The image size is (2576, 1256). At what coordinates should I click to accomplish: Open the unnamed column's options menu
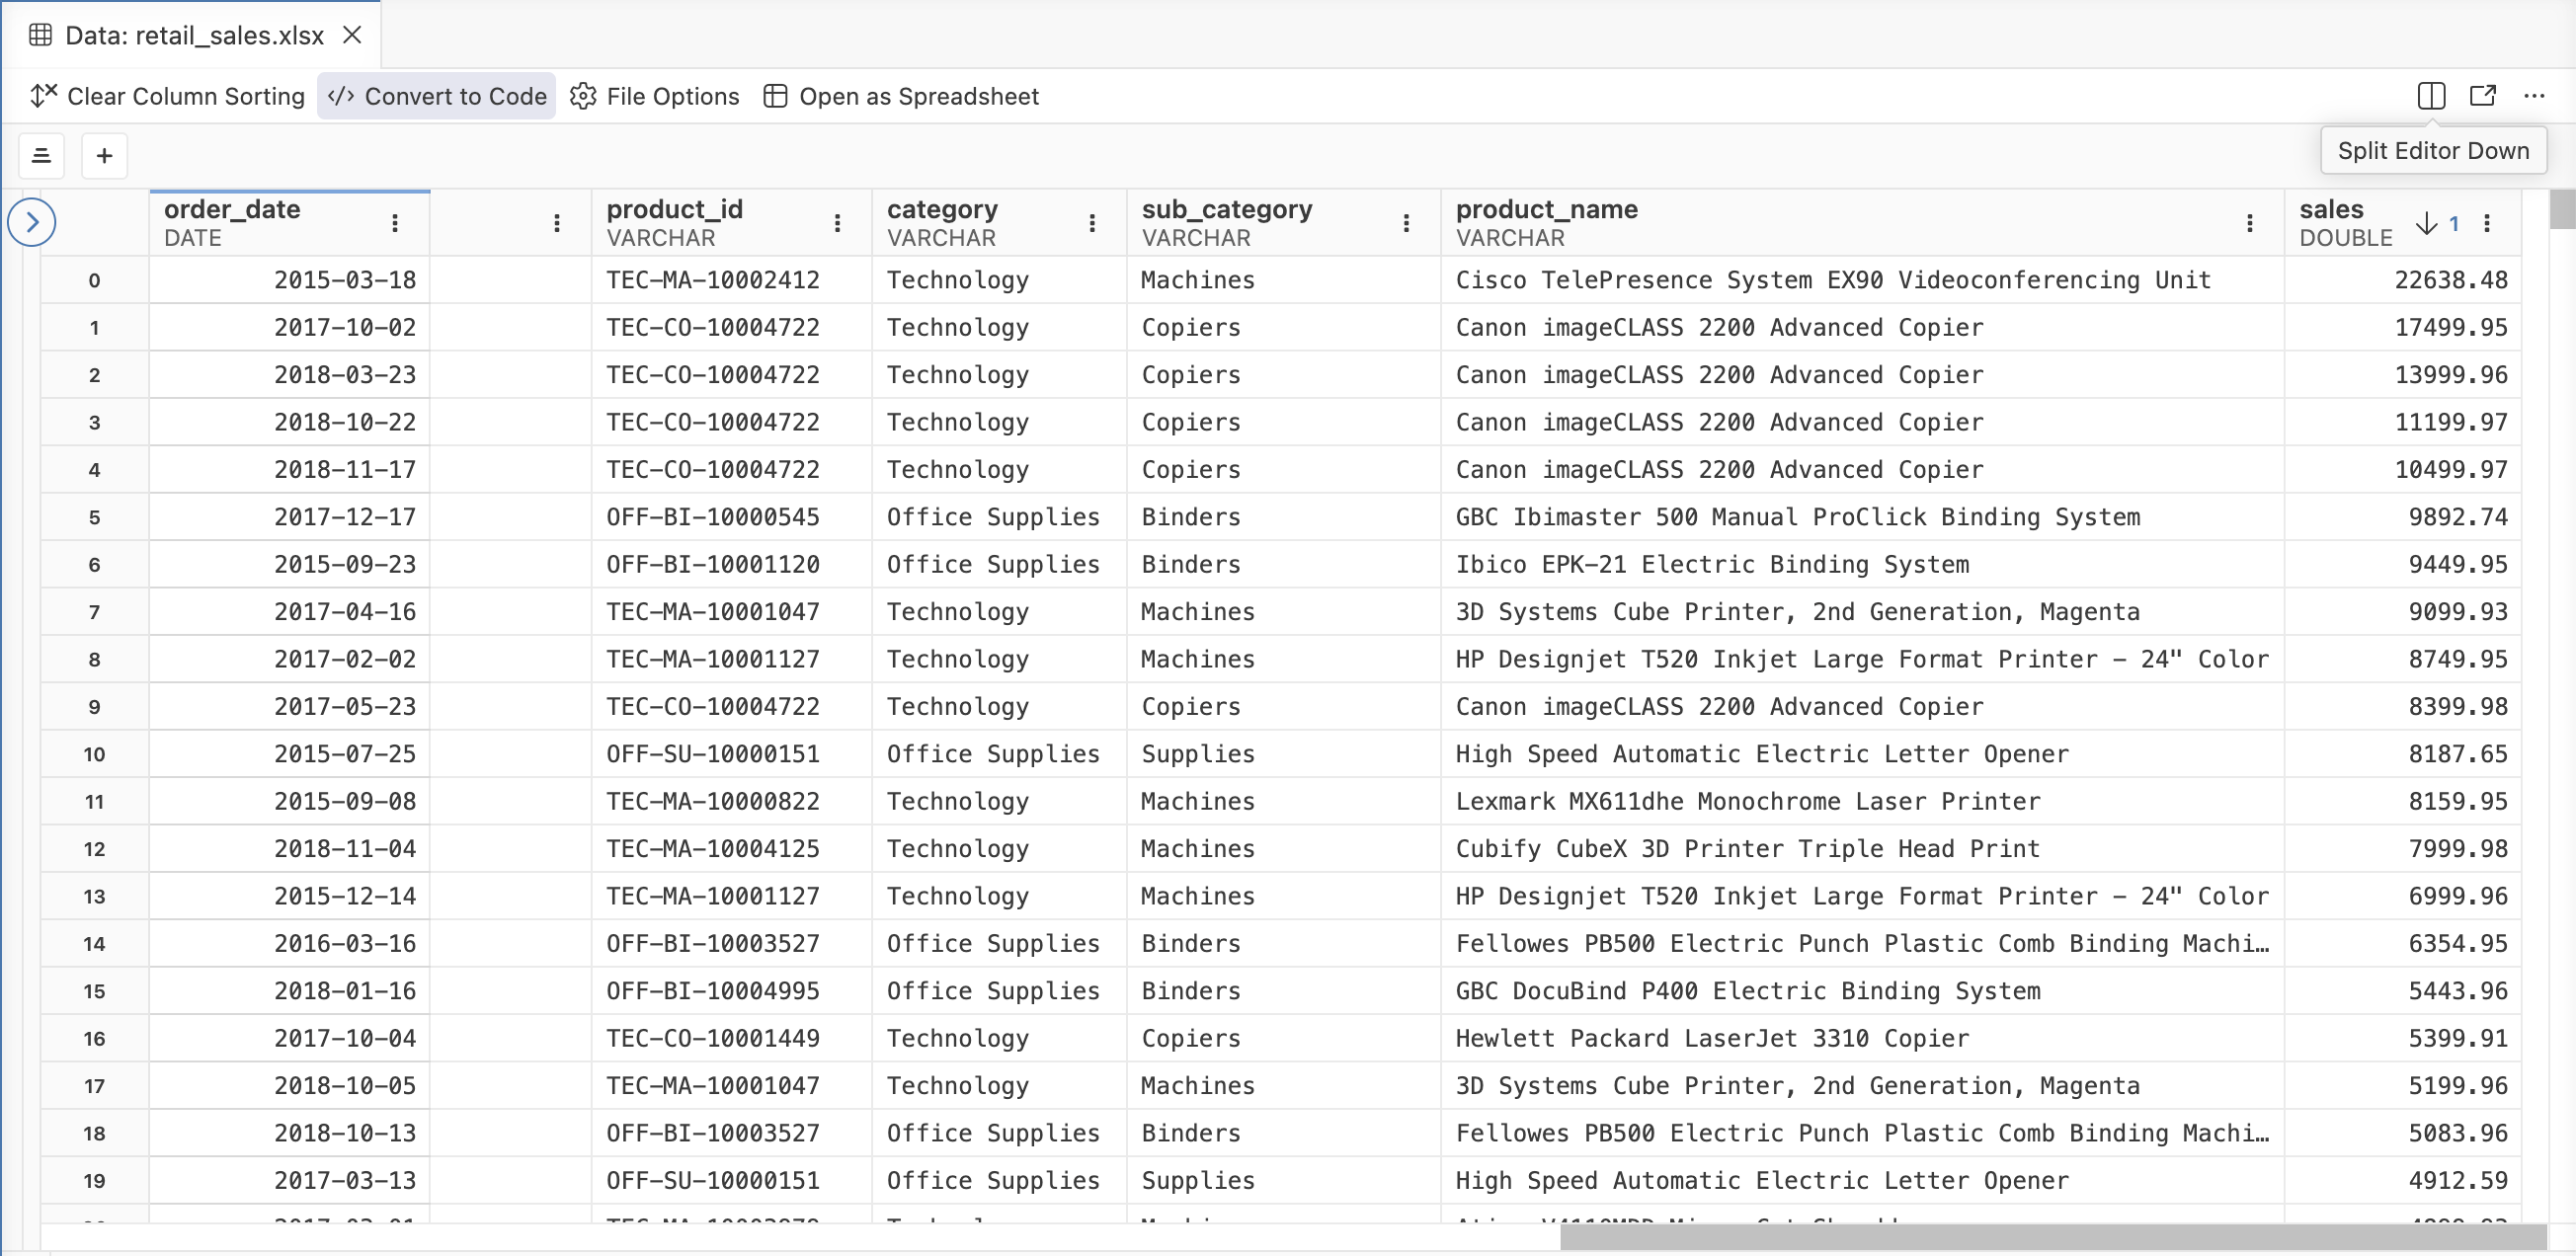point(557,223)
